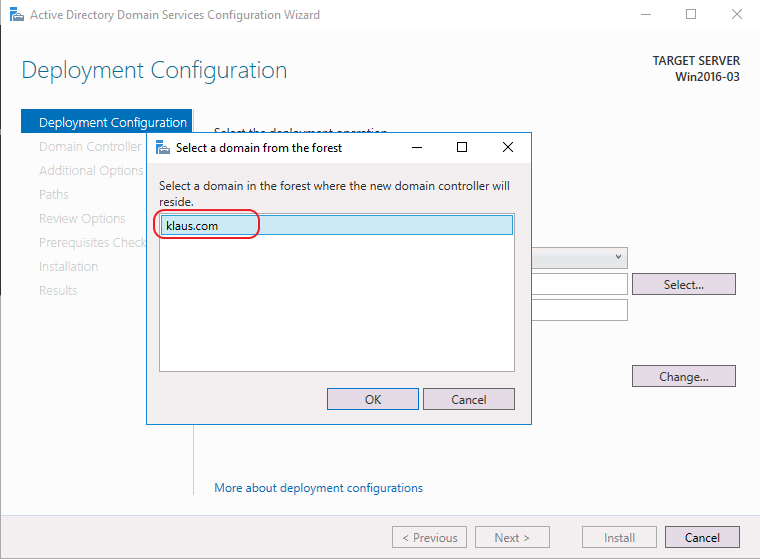
Task: Minimize the 'Select a domain' dialog
Action: coord(416,147)
